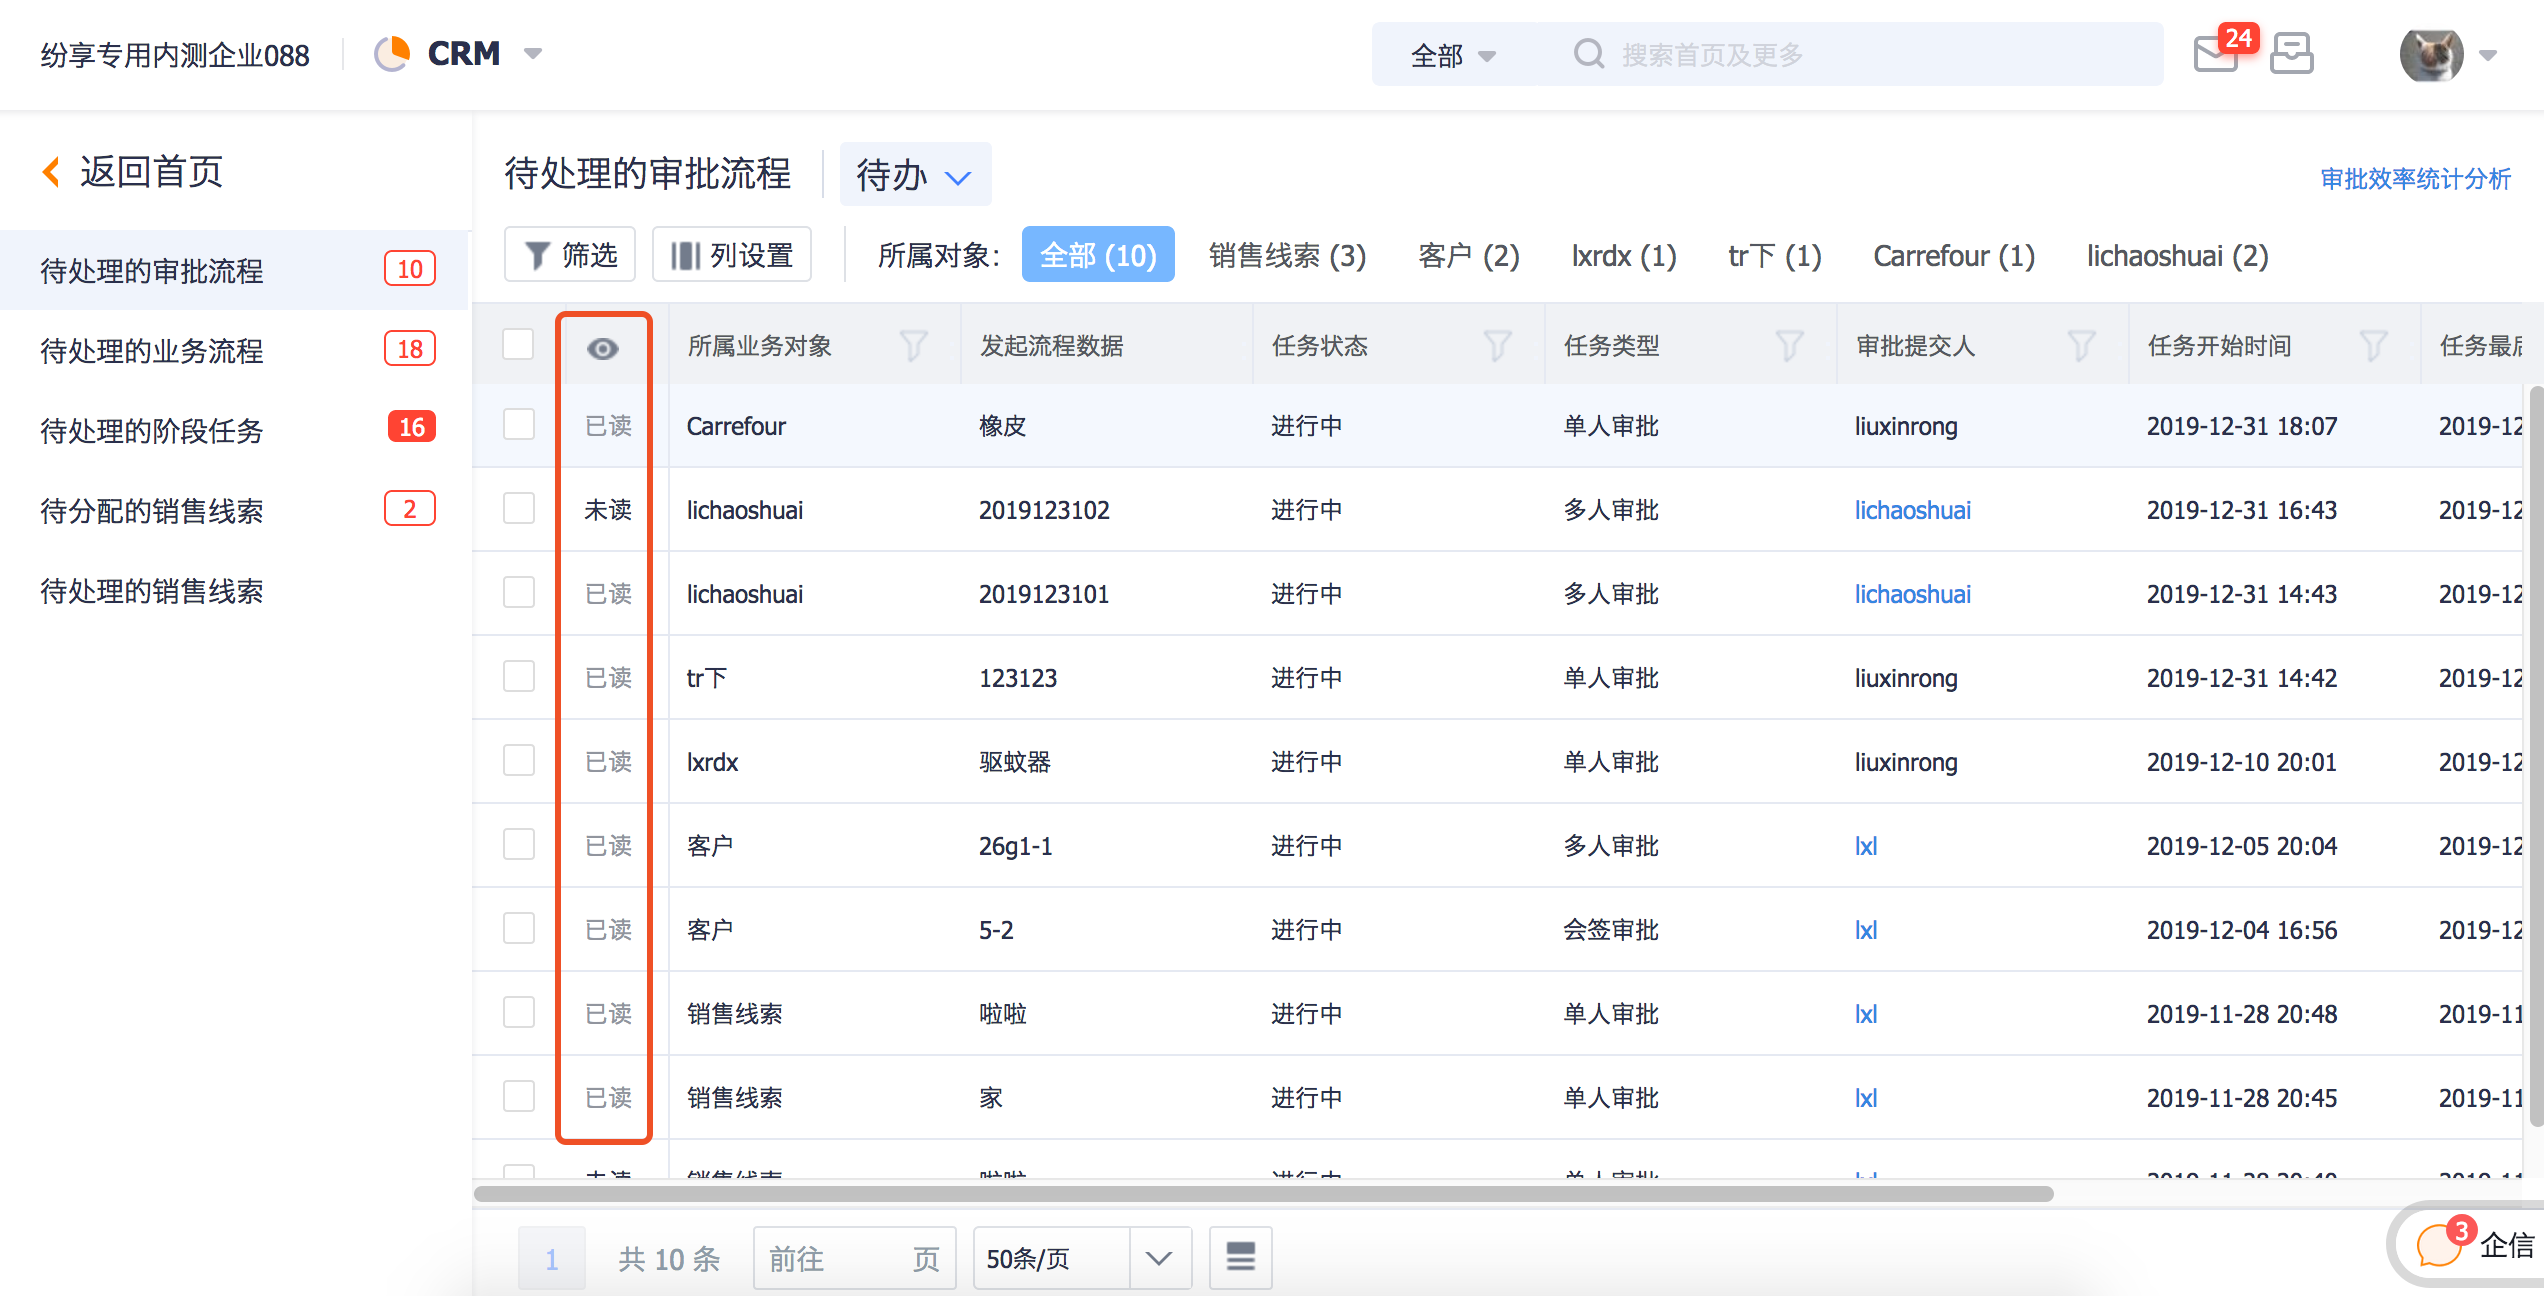Open 待处理的阶段任务 in the sidebar

(235, 430)
